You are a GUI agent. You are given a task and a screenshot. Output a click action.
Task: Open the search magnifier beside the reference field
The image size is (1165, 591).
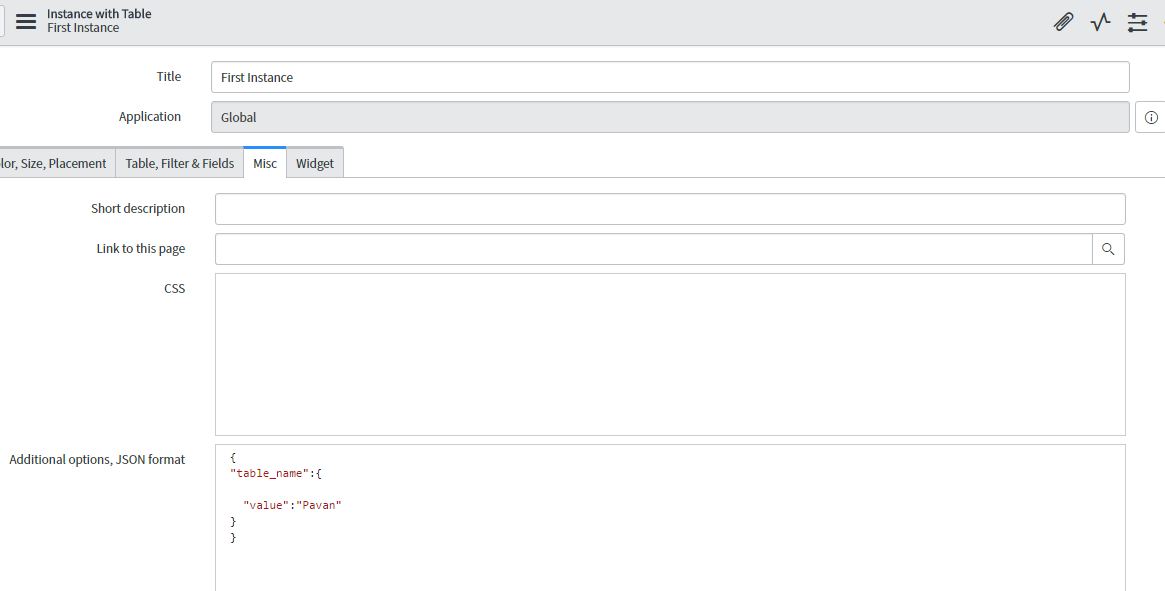click(1108, 248)
